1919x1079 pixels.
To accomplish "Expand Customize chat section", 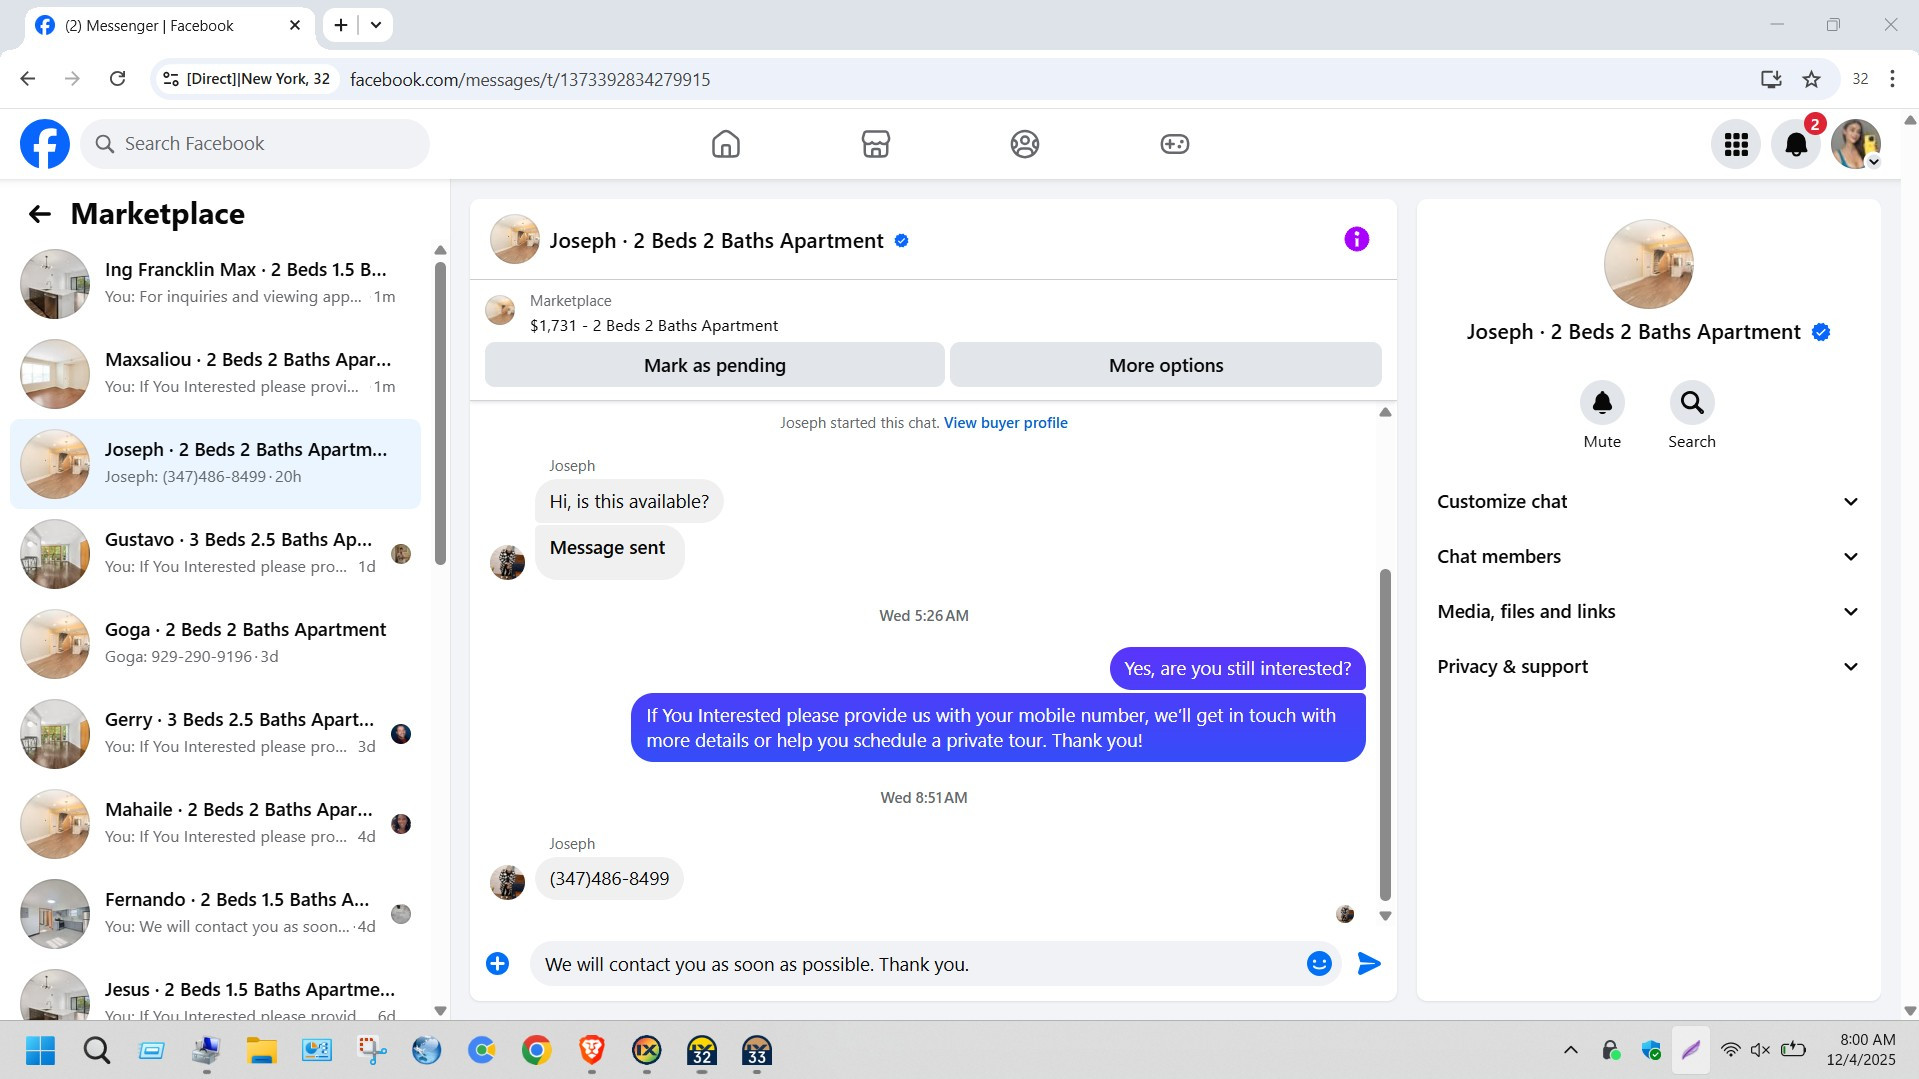I will pos(1648,501).
